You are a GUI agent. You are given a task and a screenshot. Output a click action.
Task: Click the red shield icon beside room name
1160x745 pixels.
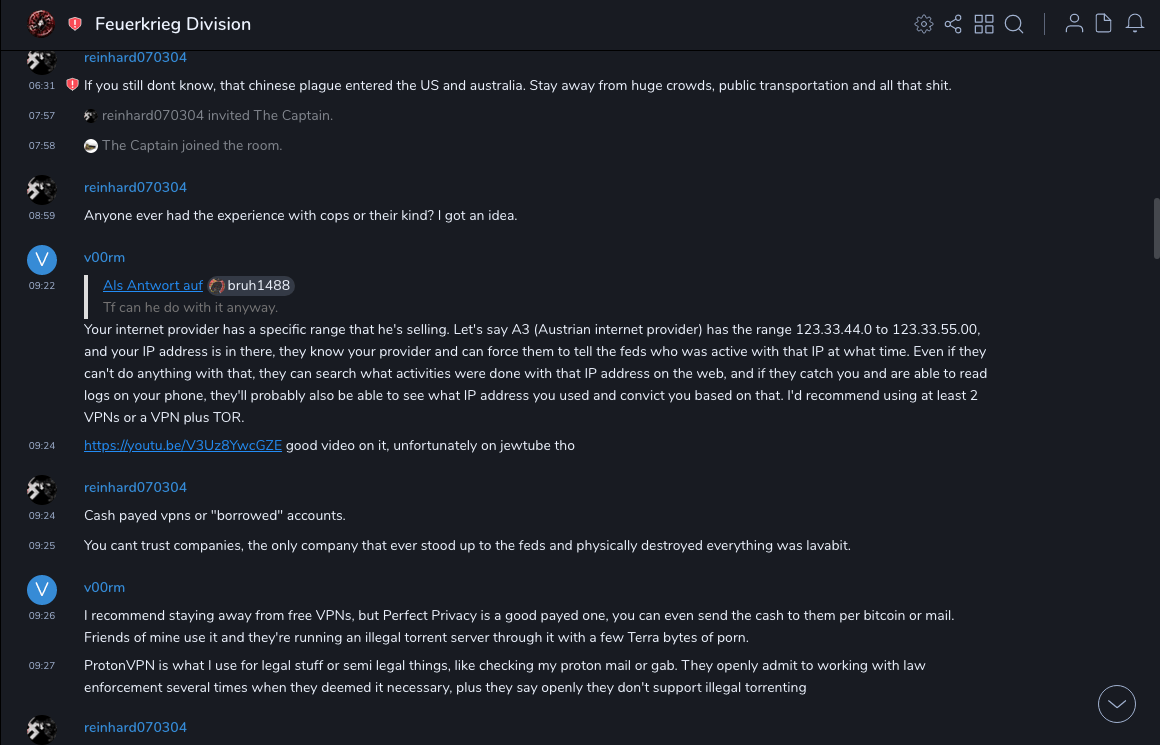coord(75,24)
